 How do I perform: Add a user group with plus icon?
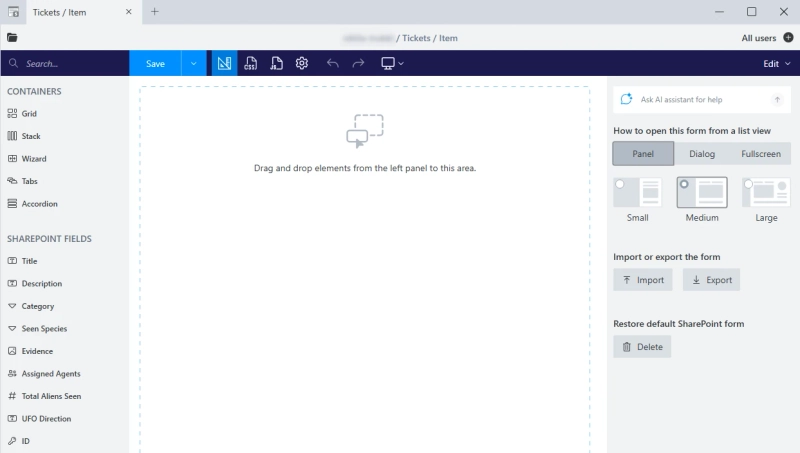pos(788,38)
